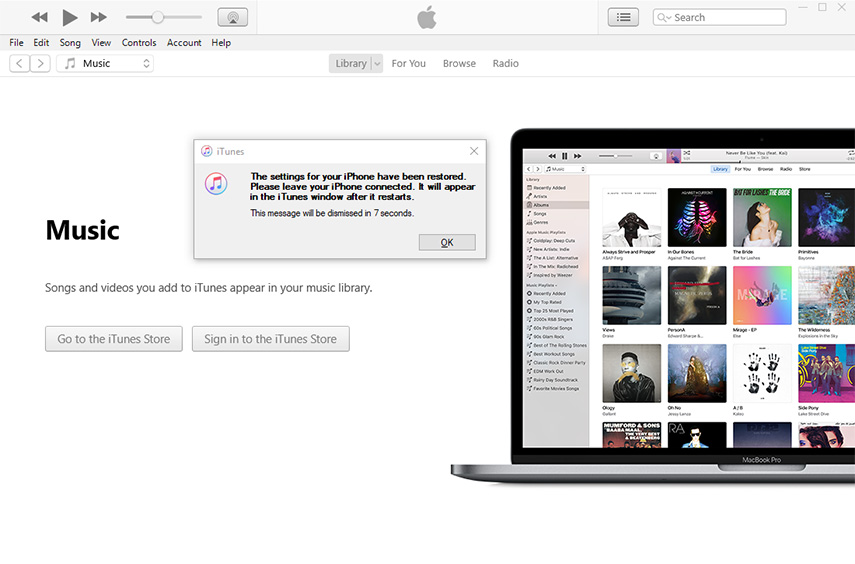
Task: Switch to the For You tab
Action: [x=408, y=63]
